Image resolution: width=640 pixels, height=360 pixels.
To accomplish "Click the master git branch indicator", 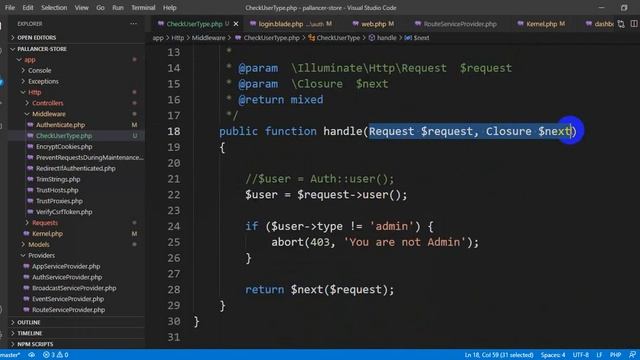I will click(x=10, y=355).
